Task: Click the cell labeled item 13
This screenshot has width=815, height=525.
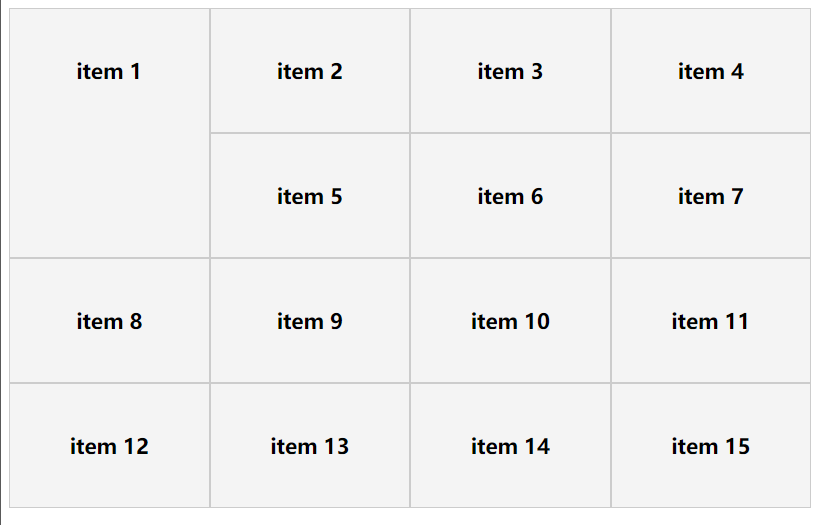Action: (x=309, y=446)
